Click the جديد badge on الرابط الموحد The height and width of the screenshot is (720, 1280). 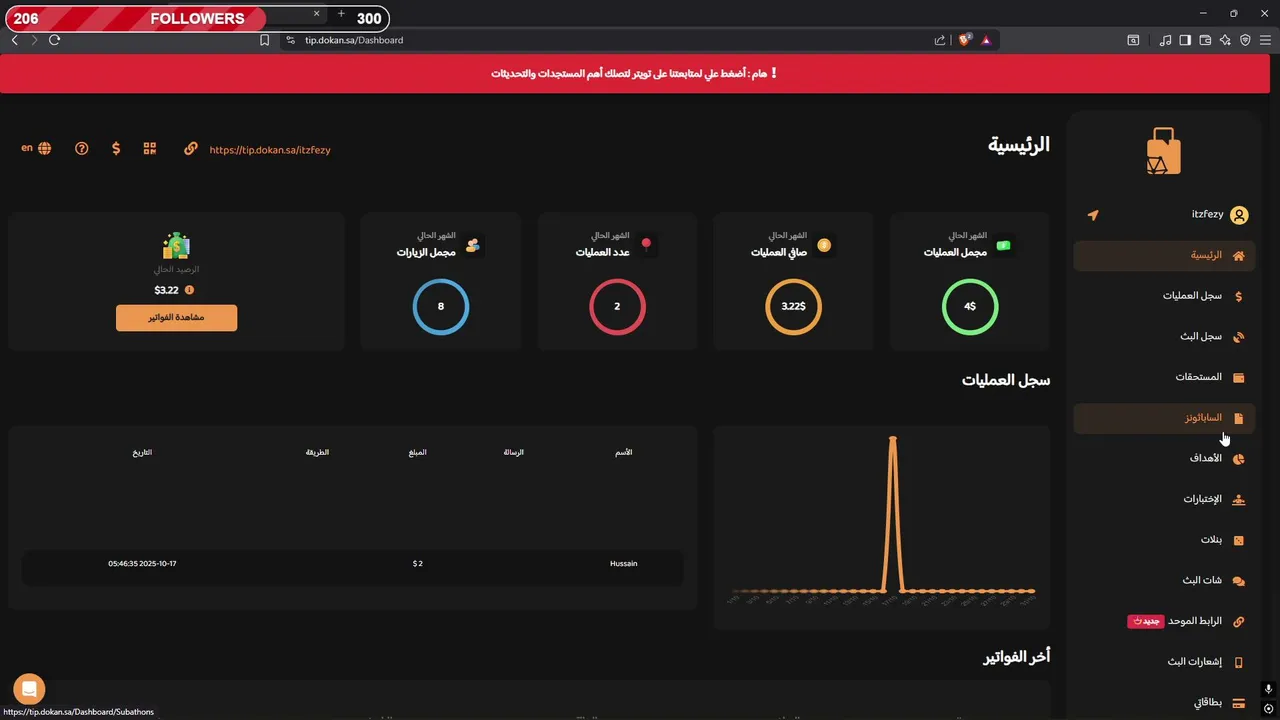[x=1146, y=621]
